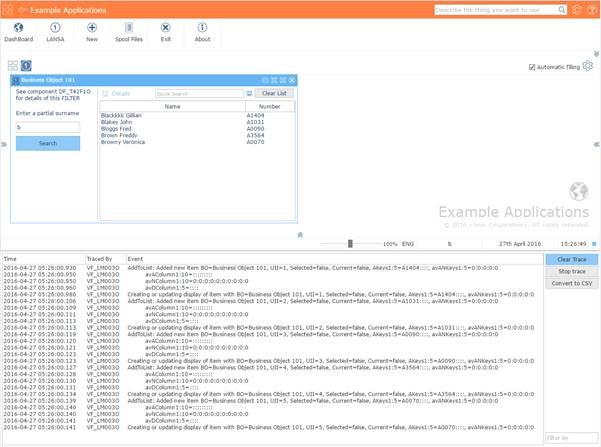
Task: Click the Search button in the filter
Action: (48, 143)
